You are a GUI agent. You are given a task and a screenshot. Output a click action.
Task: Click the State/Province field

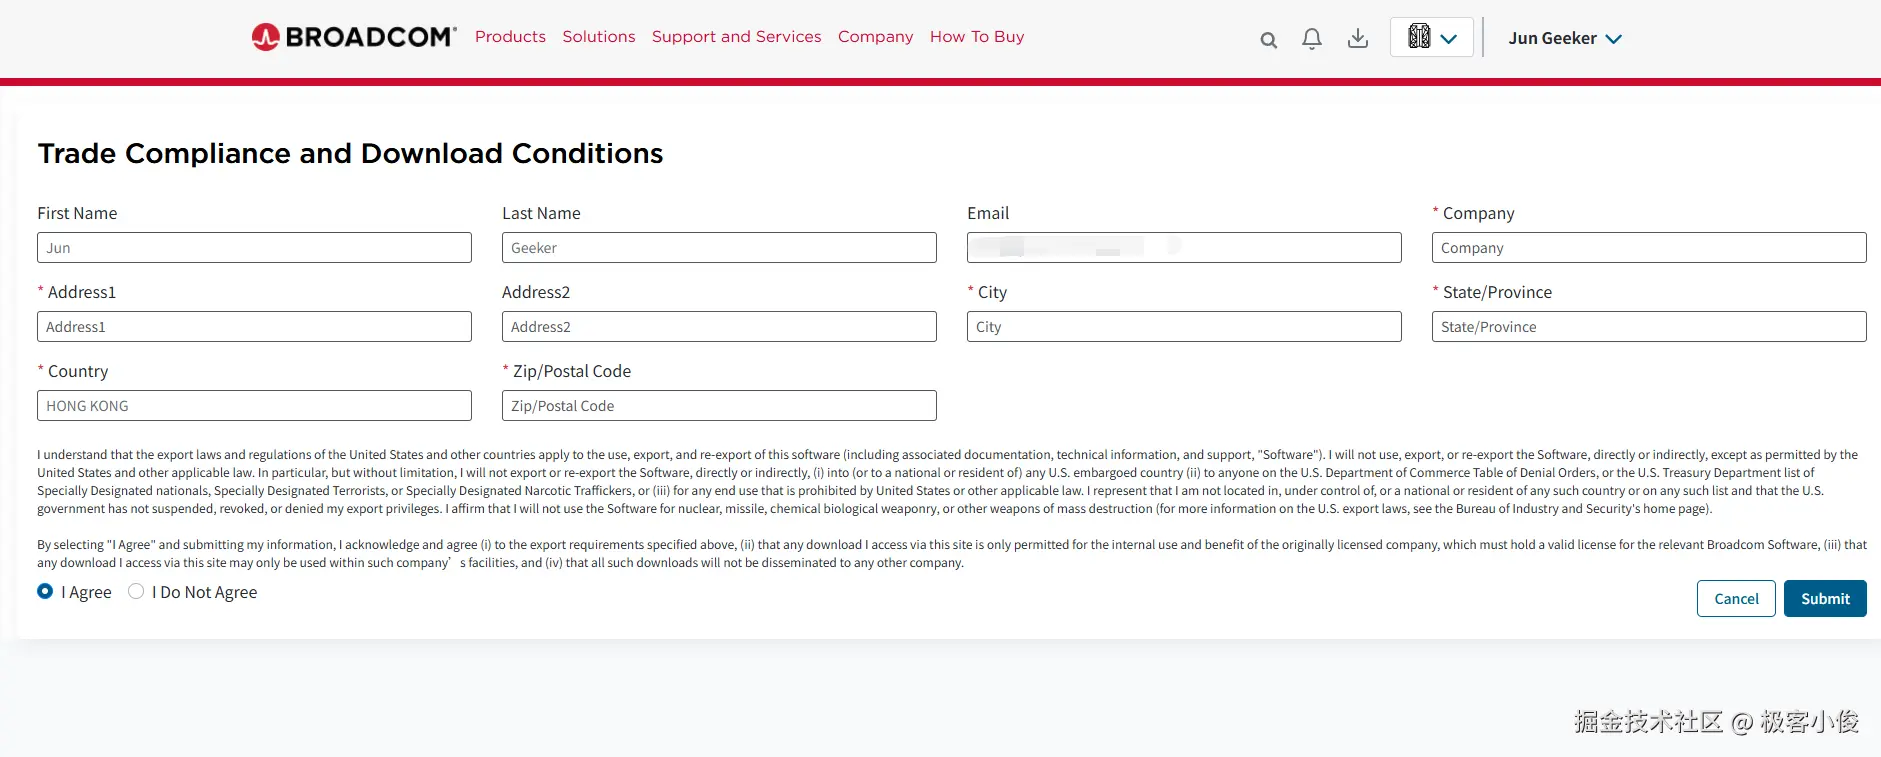pyautogui.click(x=1649, y=327)
